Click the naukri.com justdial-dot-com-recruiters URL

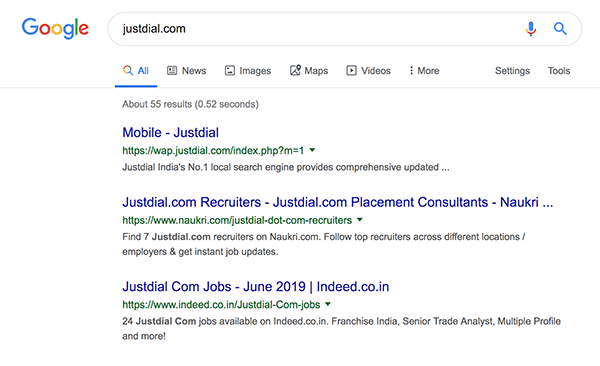tap(237, 220)
